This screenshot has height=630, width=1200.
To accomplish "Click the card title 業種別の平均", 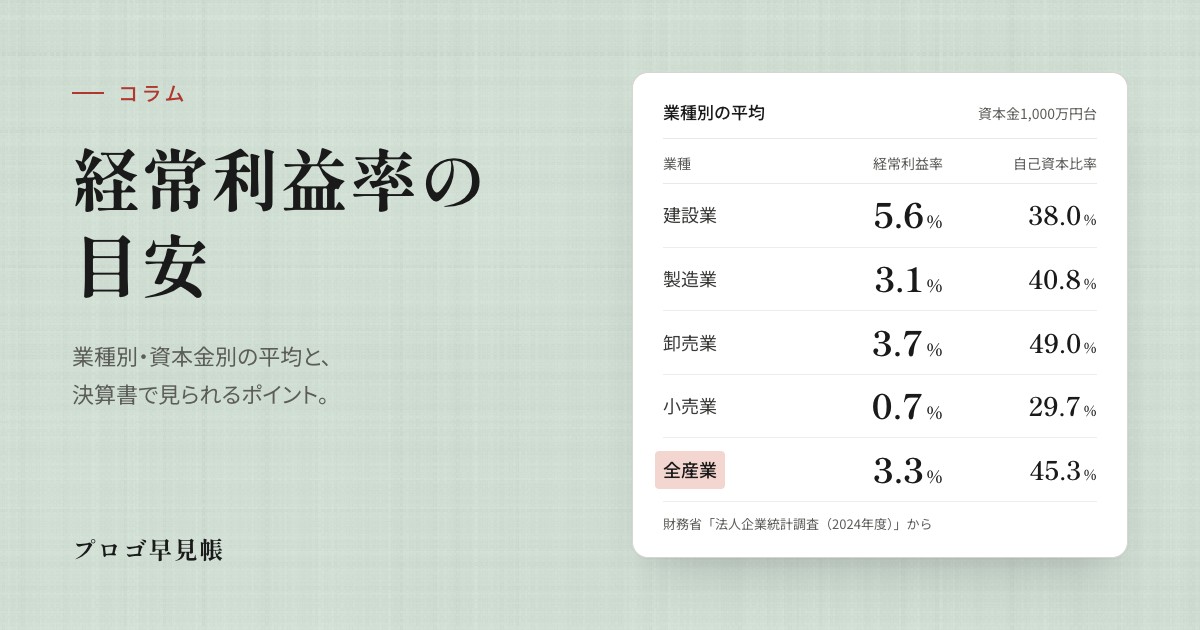I will (714, 113).
